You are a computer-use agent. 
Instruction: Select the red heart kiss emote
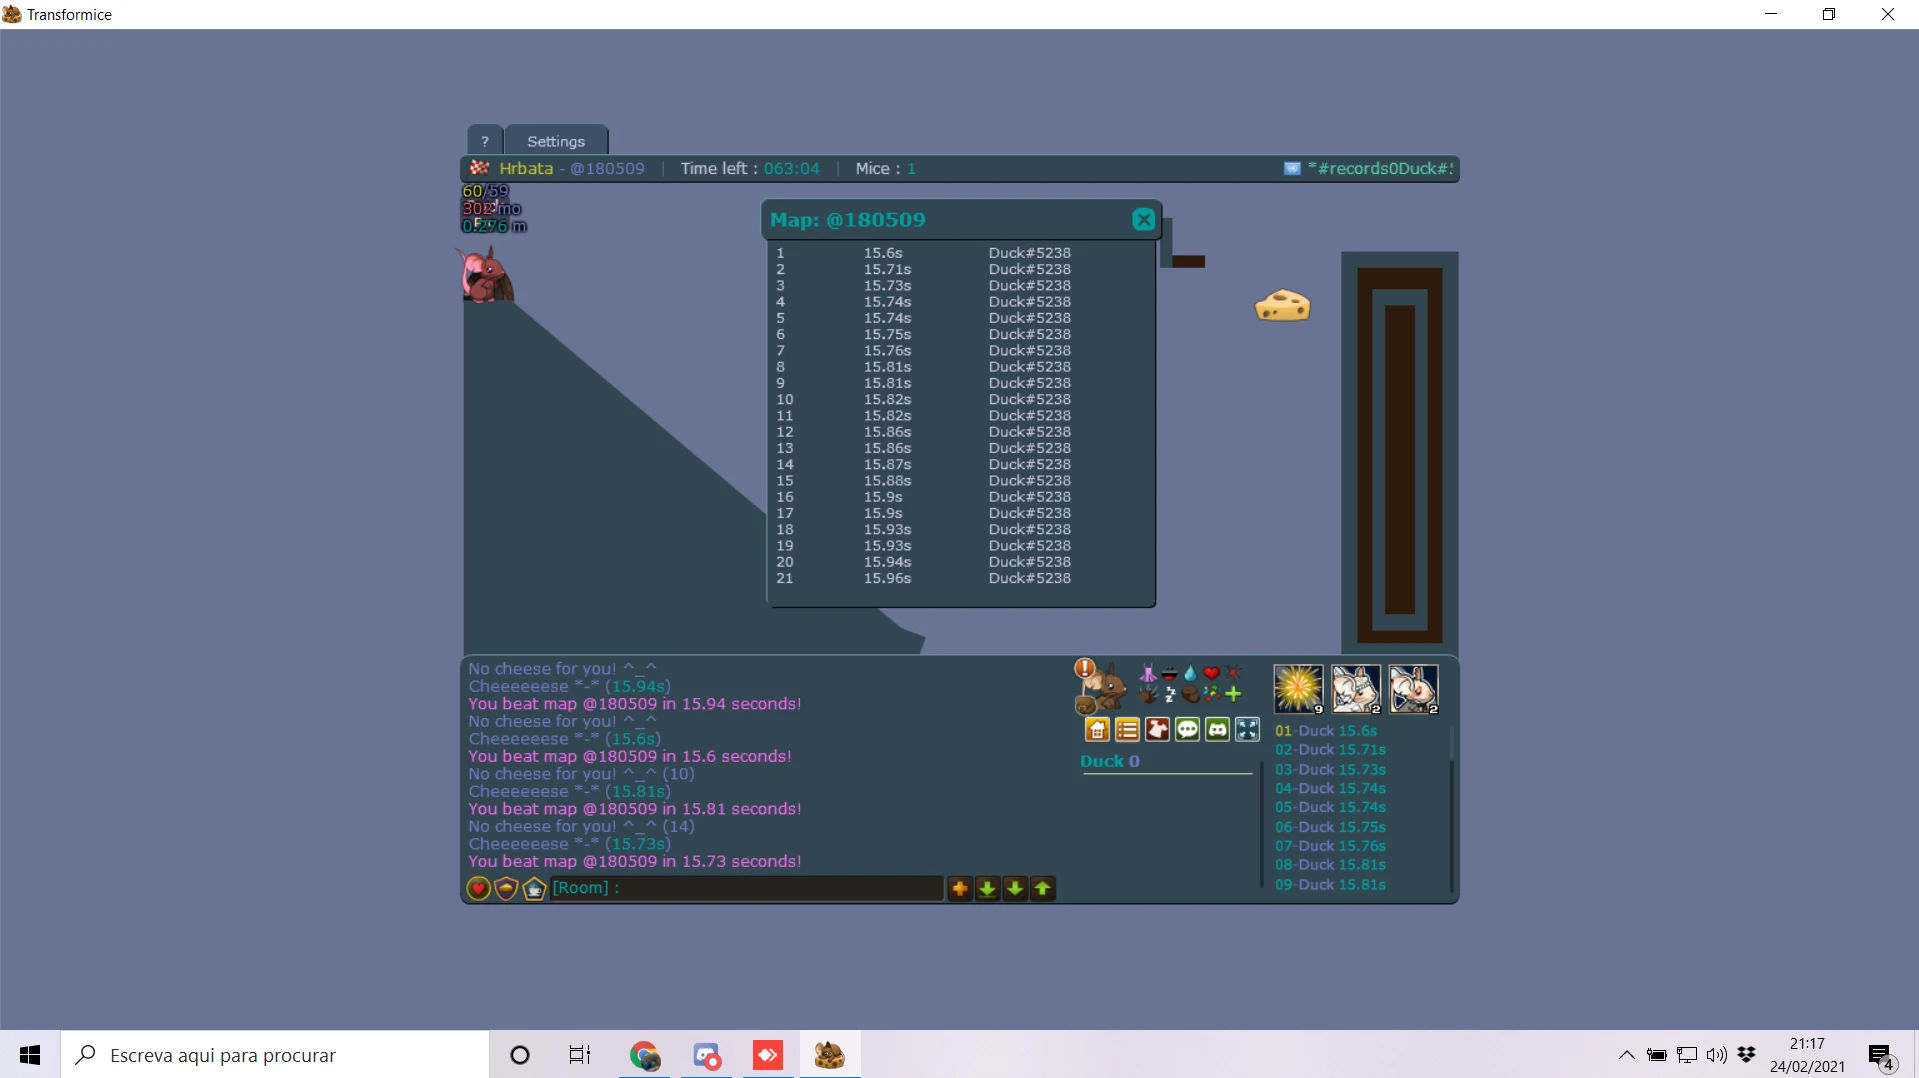tap(1211, 673)
